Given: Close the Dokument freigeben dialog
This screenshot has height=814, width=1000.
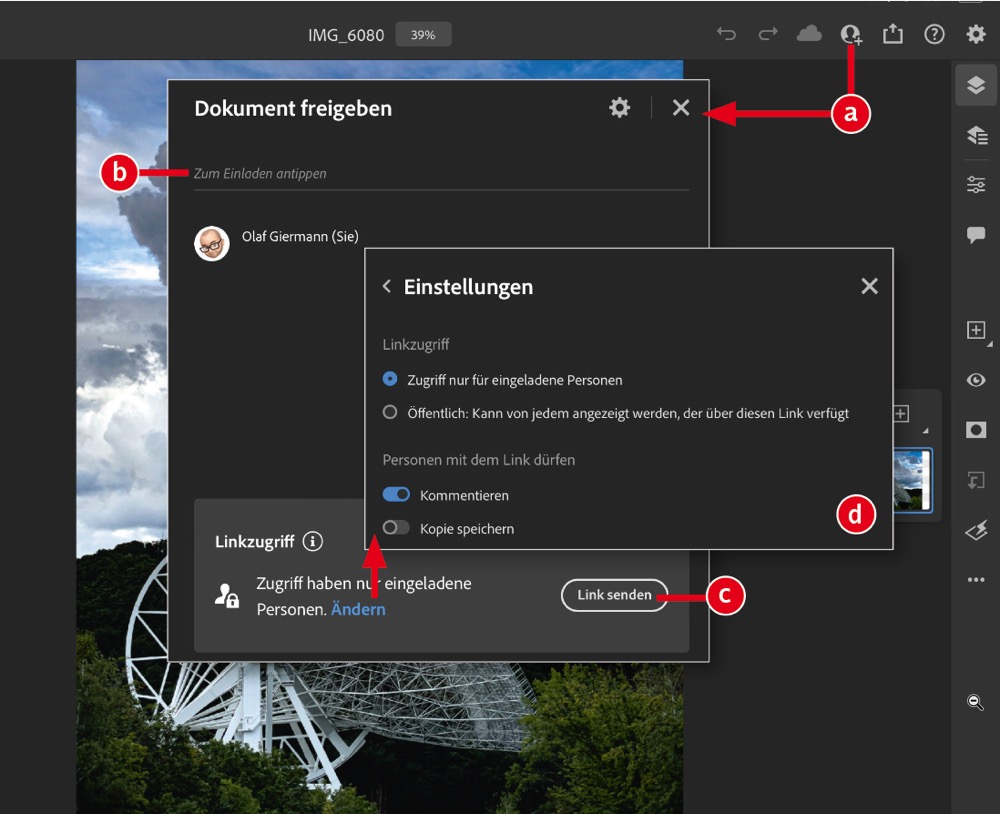Looking at the screenshot, I should point(681,107).
